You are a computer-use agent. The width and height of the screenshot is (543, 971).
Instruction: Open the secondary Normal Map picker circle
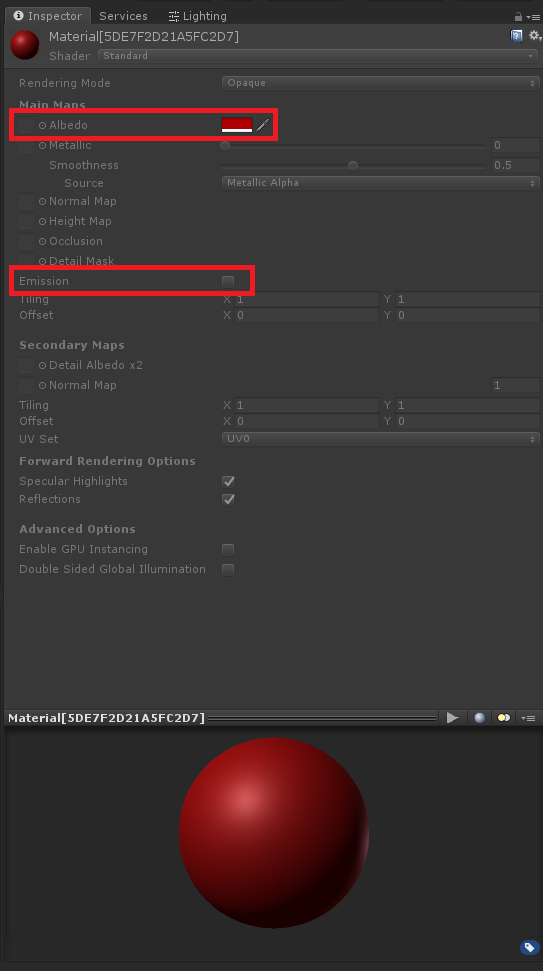click(x=42, y=385)
